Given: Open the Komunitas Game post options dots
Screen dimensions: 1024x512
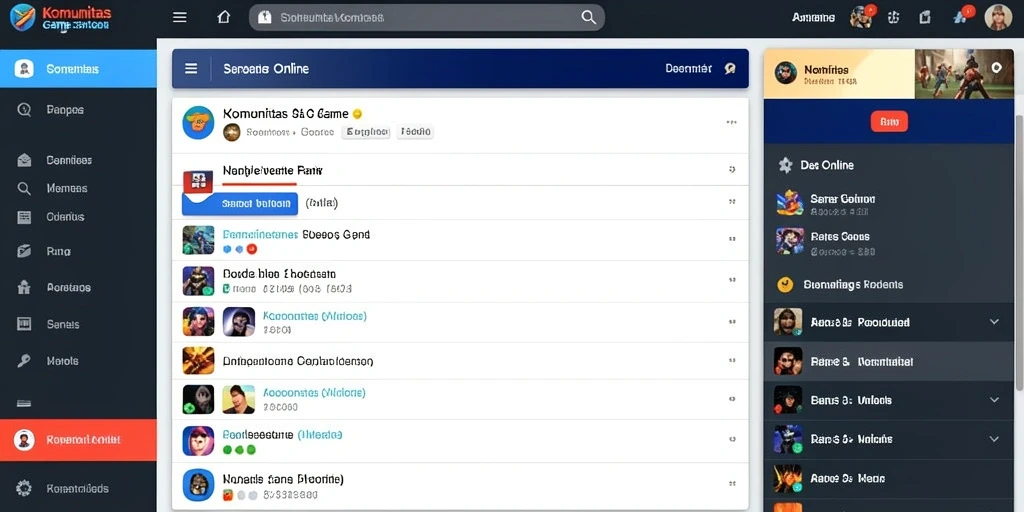Looking at the screenshot, I should coord(731,122).
